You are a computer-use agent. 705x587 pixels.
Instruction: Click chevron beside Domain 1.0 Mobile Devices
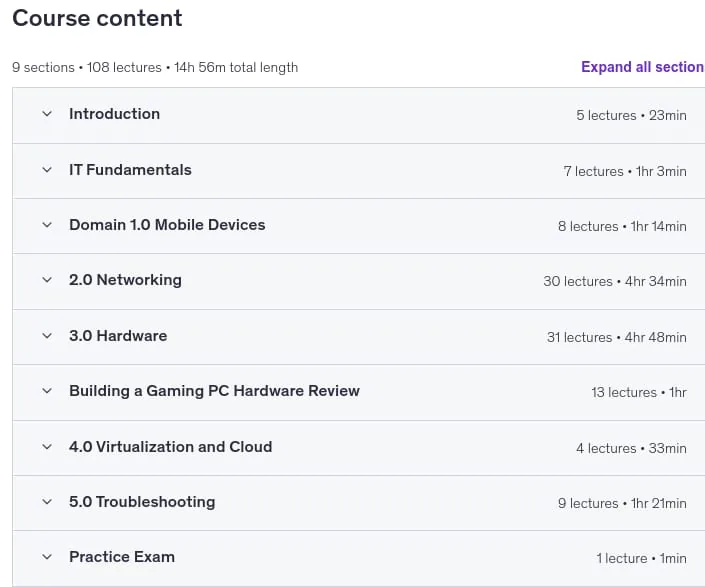[47, 225]
